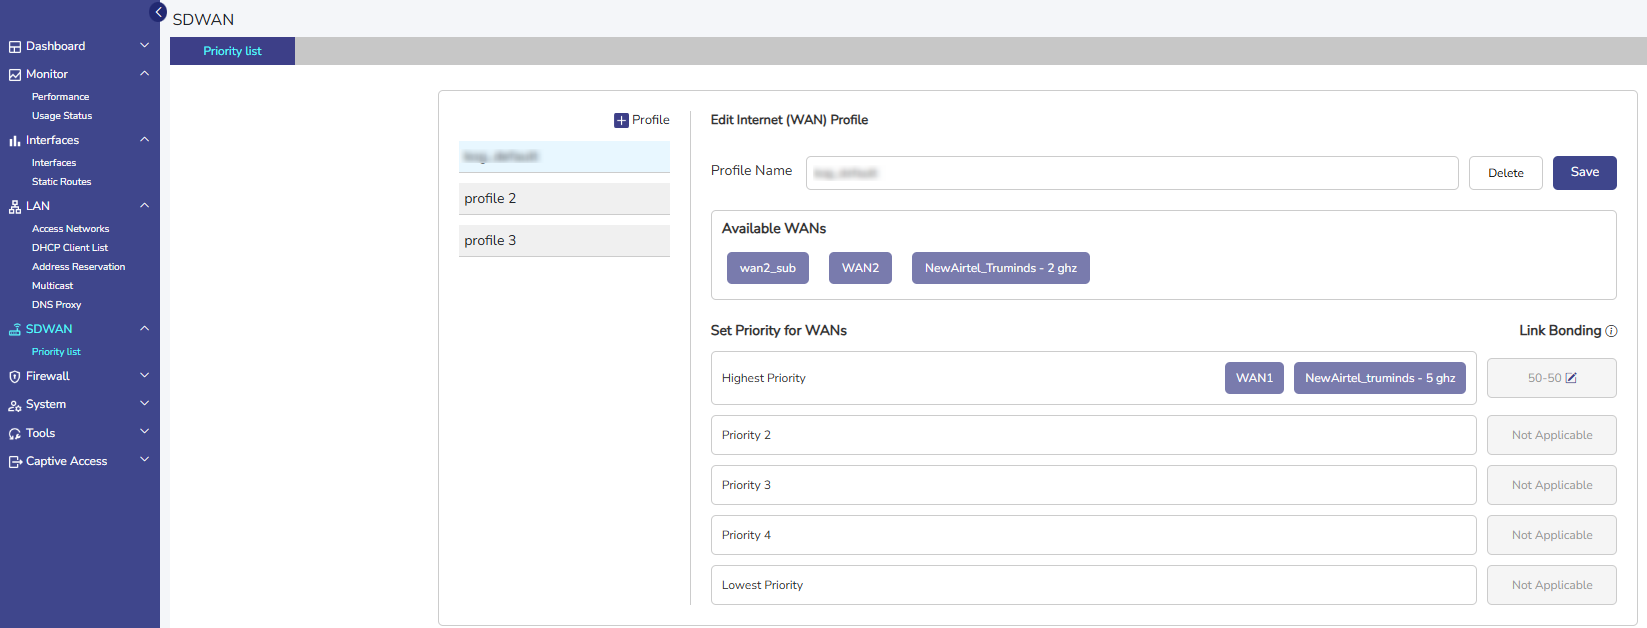Delete the current WAN profile
The height and width of the screenshot is (628, 1647).
pyautogui.click(x=1505, y=173)
